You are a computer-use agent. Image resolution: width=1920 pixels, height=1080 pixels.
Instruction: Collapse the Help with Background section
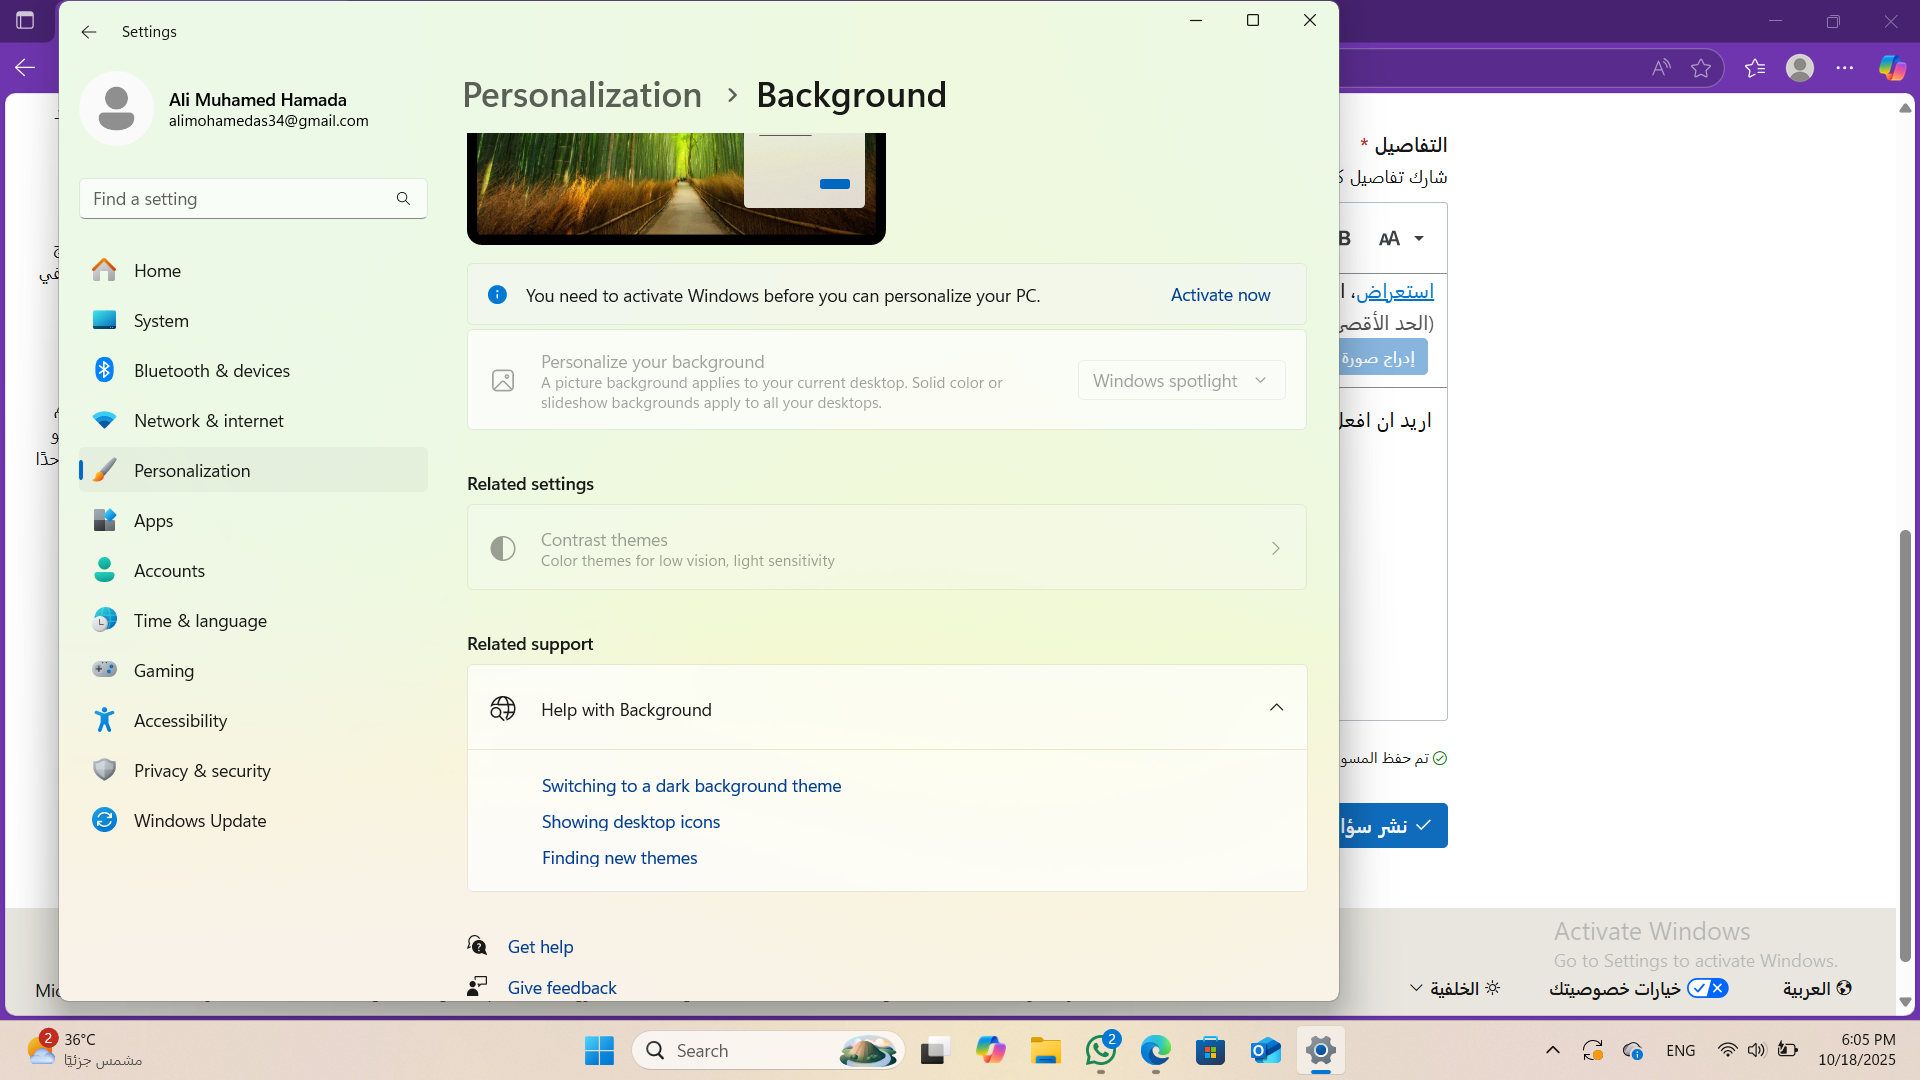(1276, 708)
